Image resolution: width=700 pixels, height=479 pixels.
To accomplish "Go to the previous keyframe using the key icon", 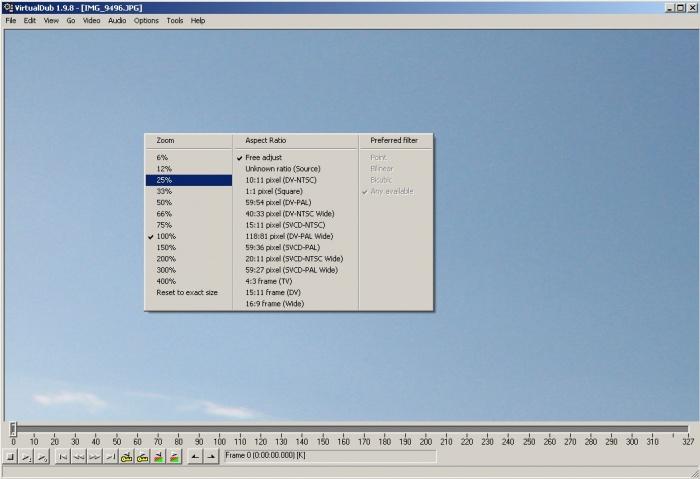I will point(127,457).
